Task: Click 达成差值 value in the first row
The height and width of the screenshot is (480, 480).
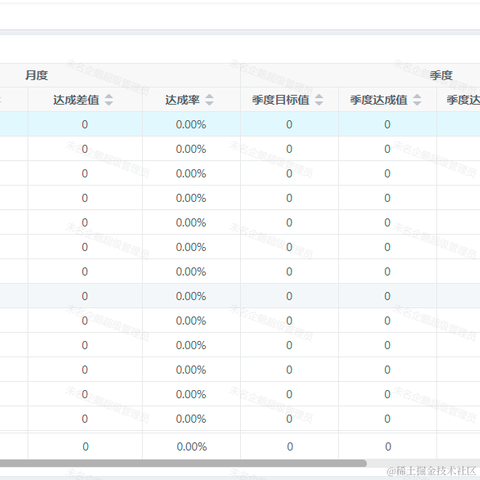Action: pos(85,124)
